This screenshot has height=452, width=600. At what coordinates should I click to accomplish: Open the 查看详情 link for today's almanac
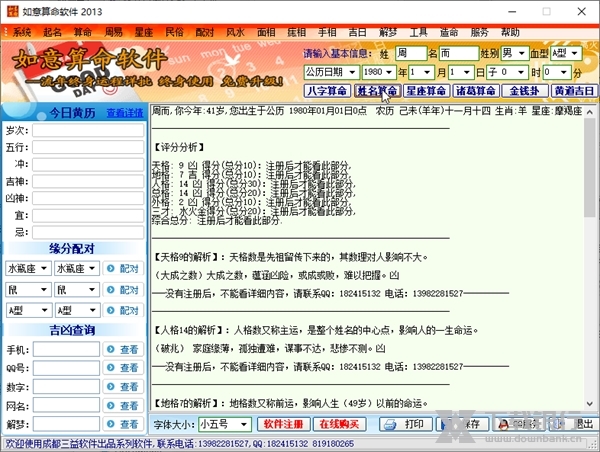[125, 113]
